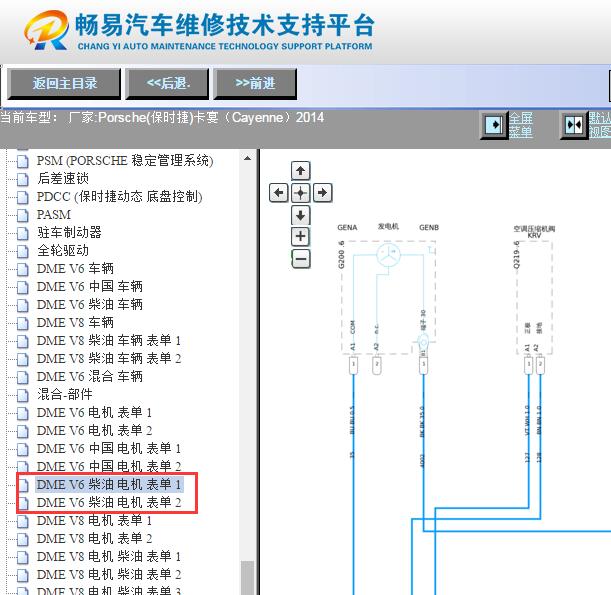Click the generator symbol in wiring diagram

tap(388, 255)
